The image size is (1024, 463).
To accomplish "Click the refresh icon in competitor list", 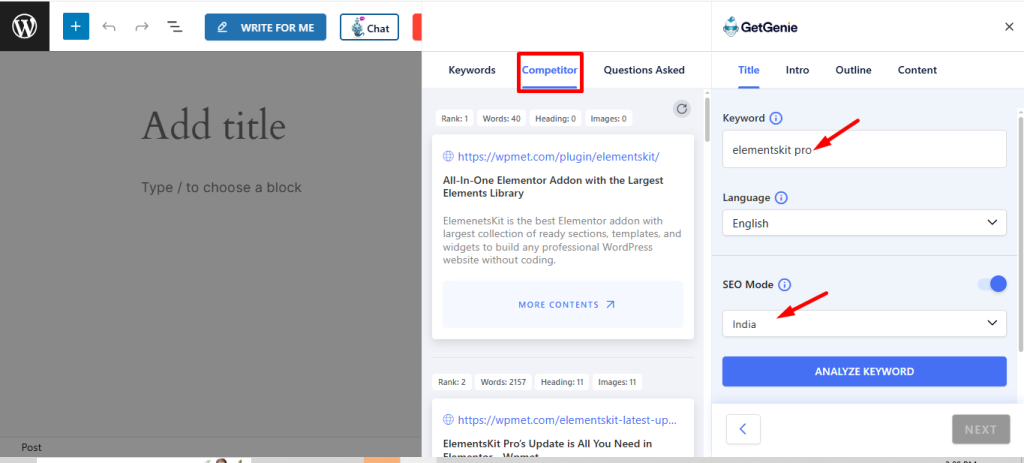I will coord(682,109).
